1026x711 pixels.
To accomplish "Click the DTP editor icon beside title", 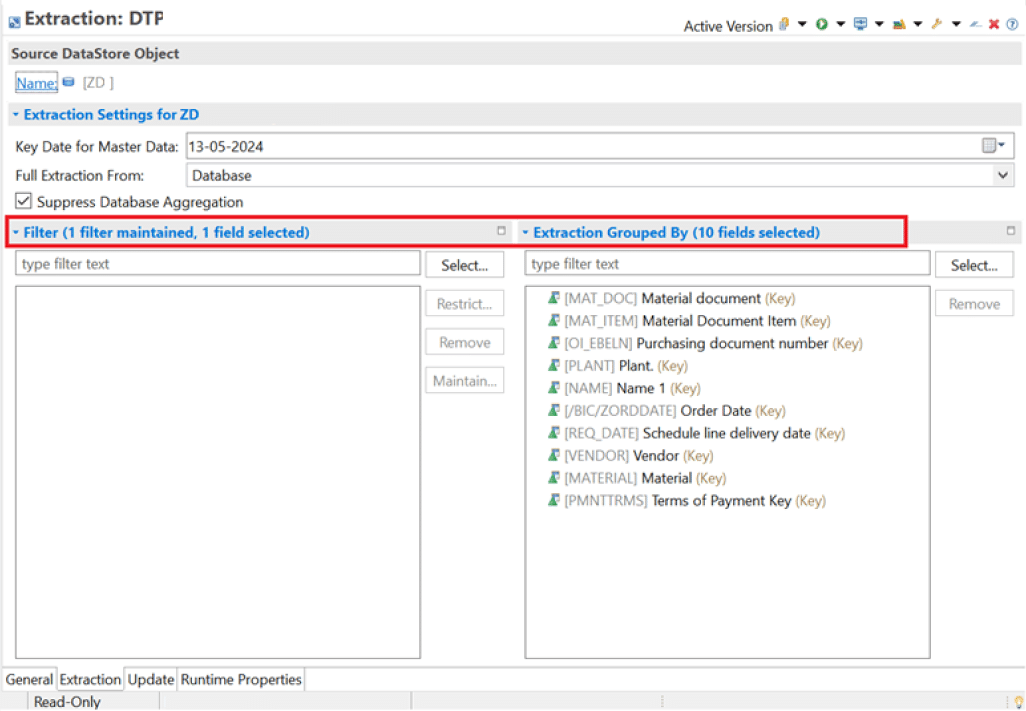I will [x=14, y=22].
